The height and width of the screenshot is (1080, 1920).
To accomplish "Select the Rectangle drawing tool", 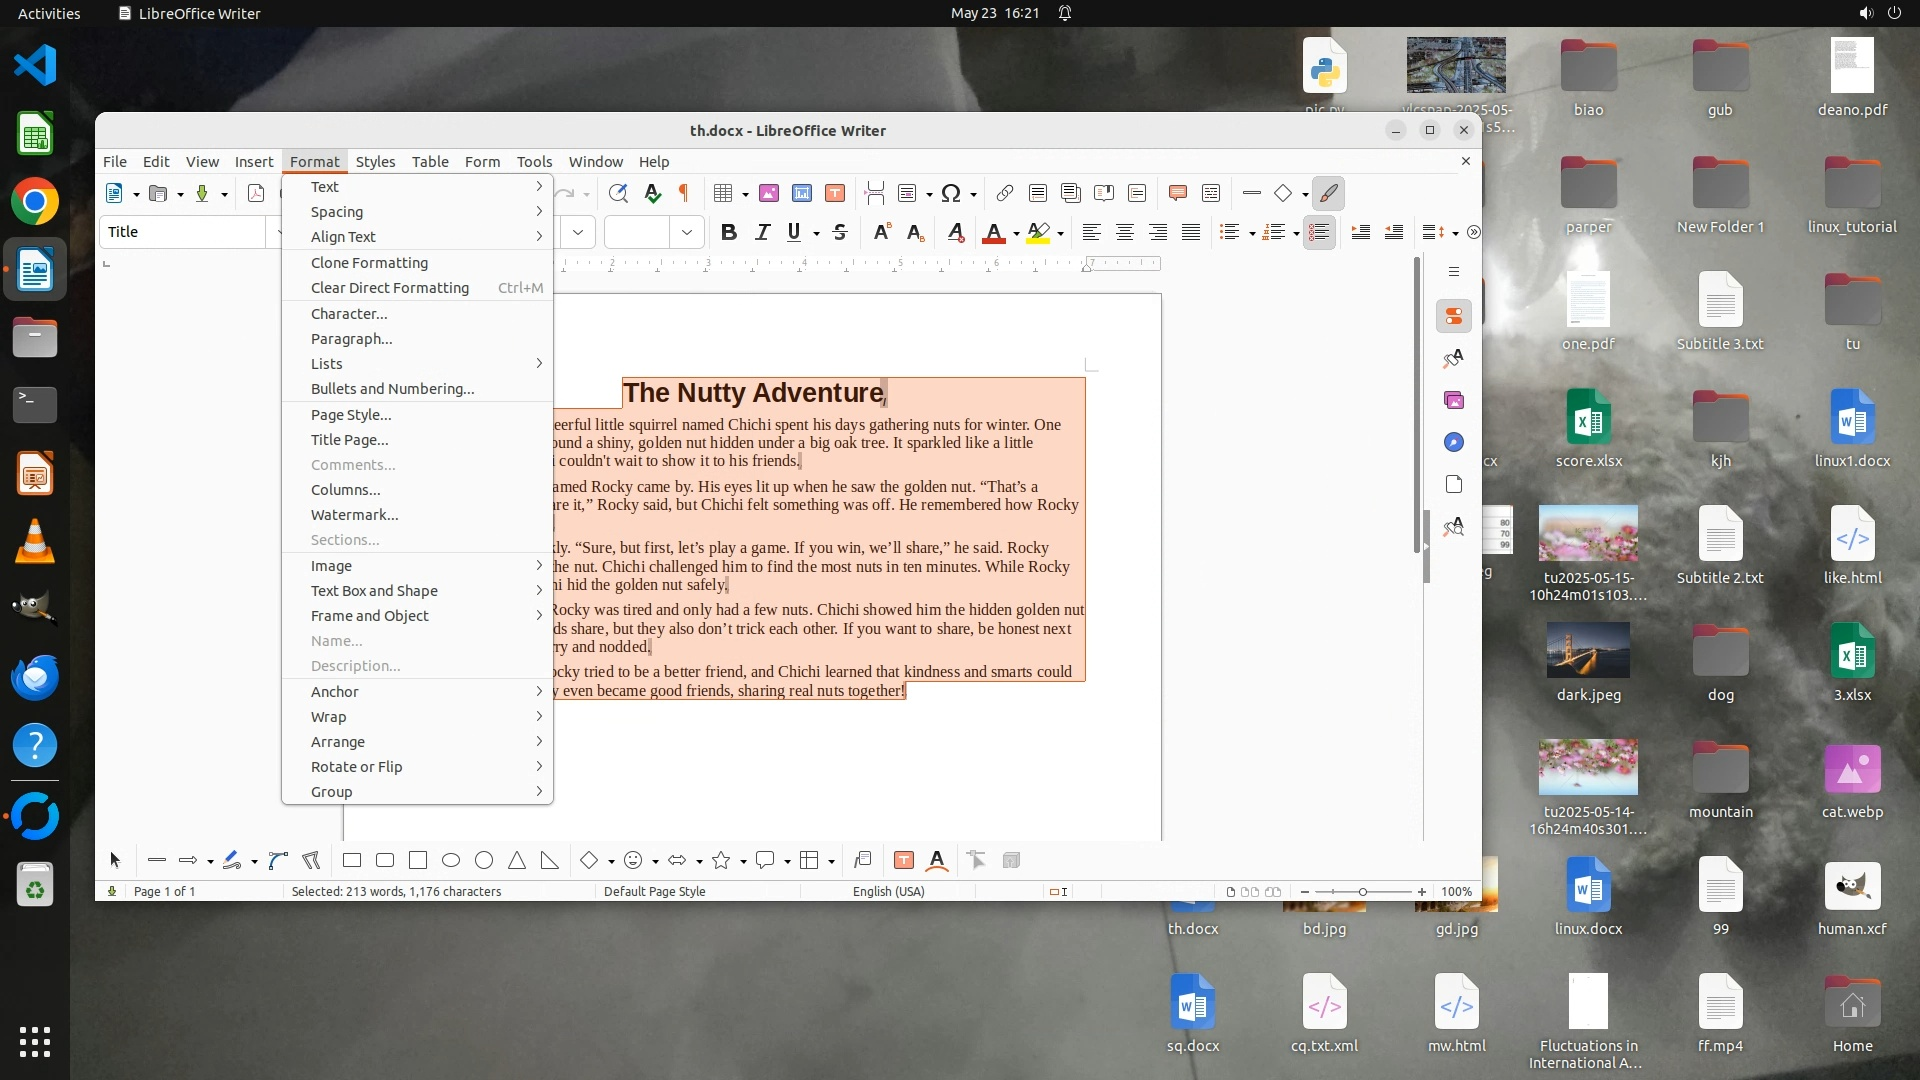I will pos(352,860).
